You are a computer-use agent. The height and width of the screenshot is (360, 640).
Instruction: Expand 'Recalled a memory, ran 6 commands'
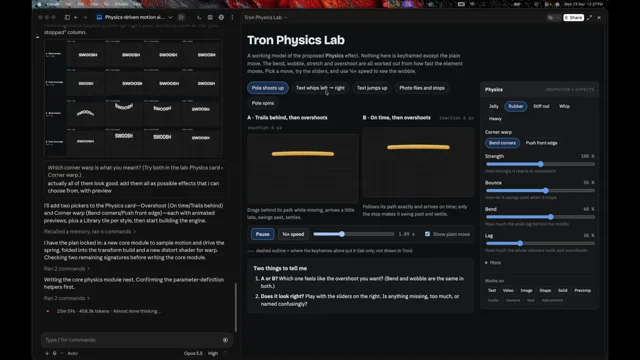tap(90, 231)
